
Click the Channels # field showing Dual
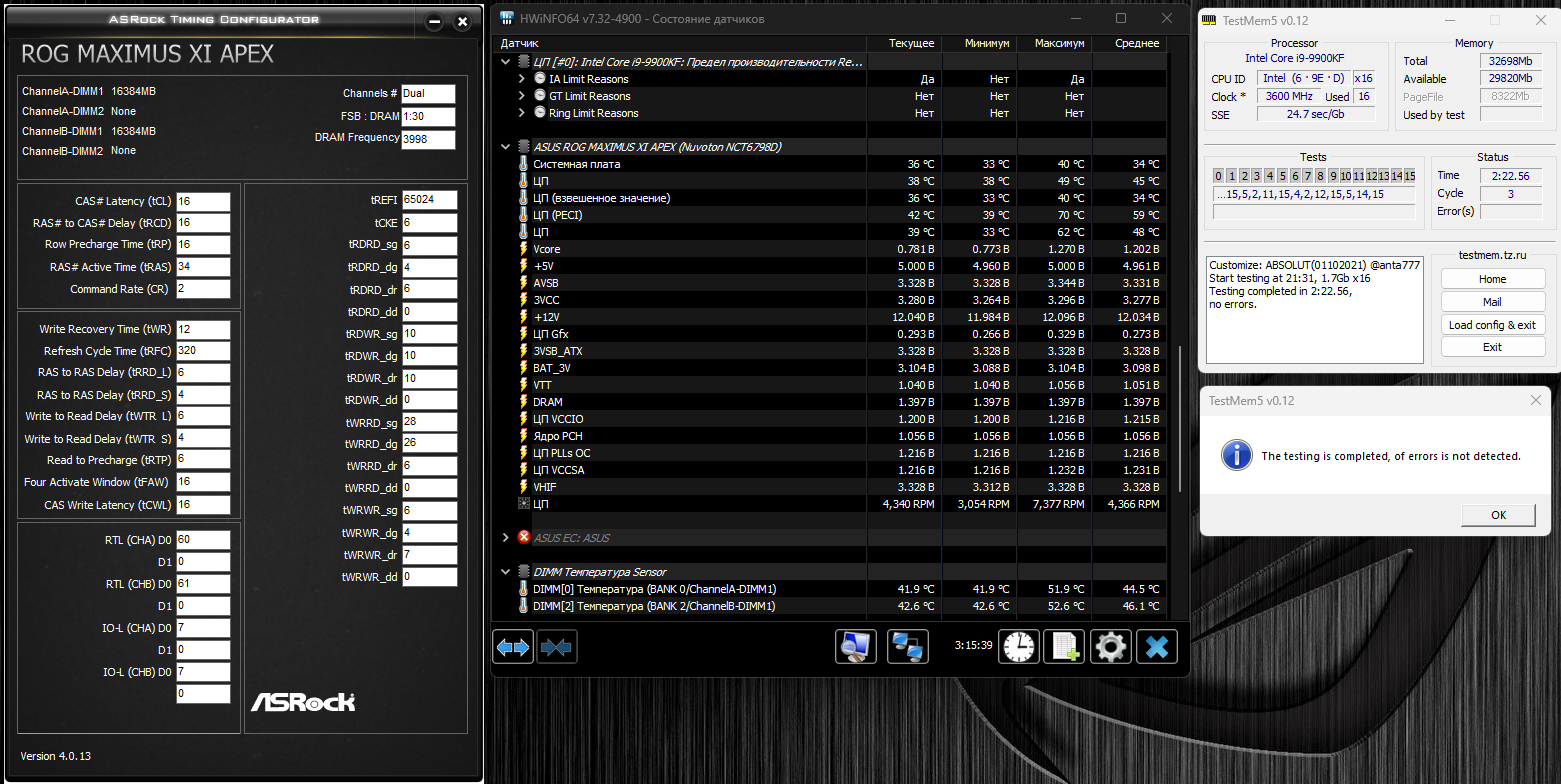tap(428, 93)
